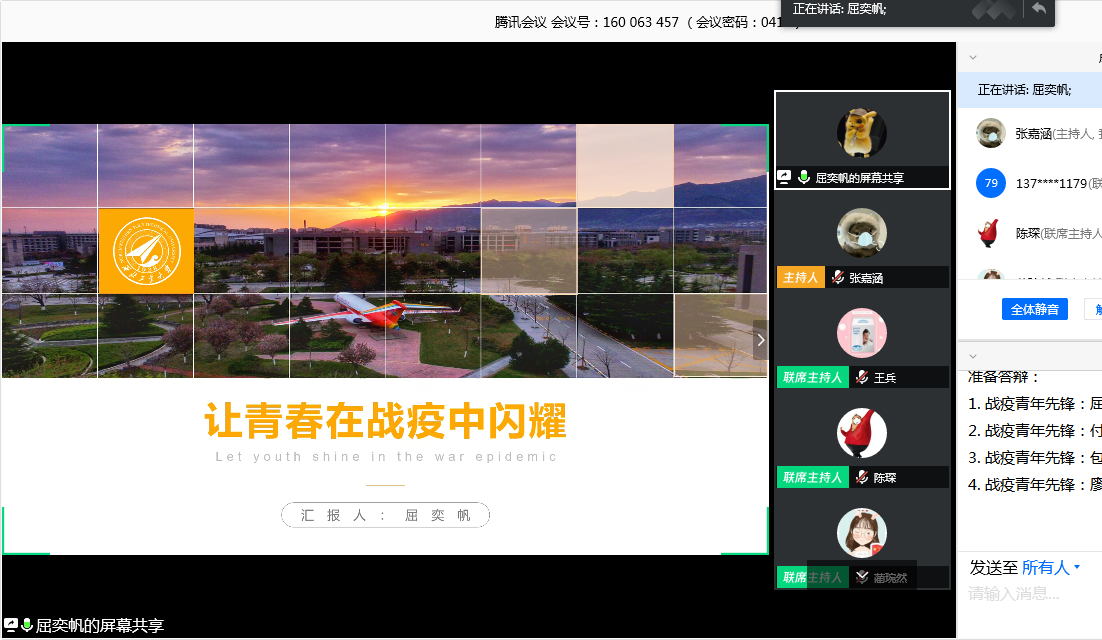The height and width of the screenshot is (640, 1102).
Task: Click the 主持人 badge on 张嘉涵's tile
Action: tap(800, 278)
